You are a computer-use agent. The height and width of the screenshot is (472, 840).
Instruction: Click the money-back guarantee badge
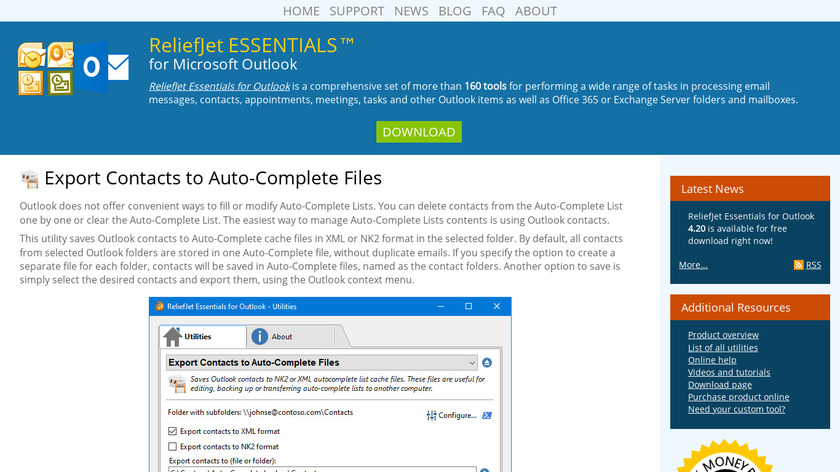725,456
